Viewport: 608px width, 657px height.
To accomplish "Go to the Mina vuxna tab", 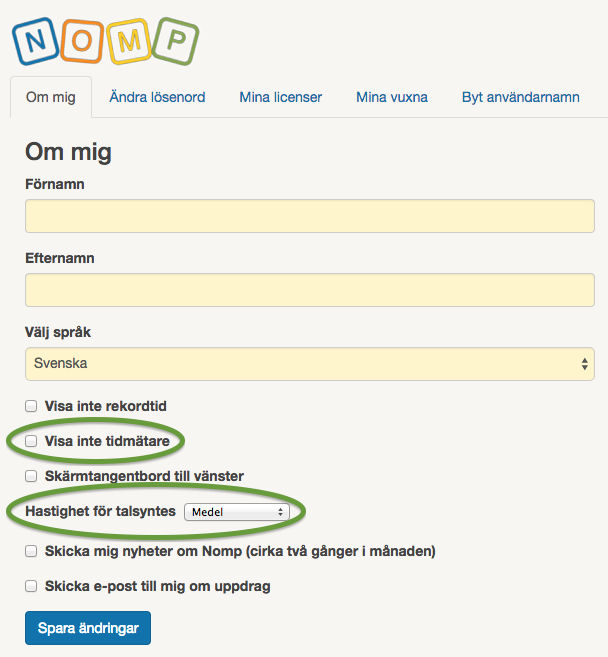I will 392,97.
